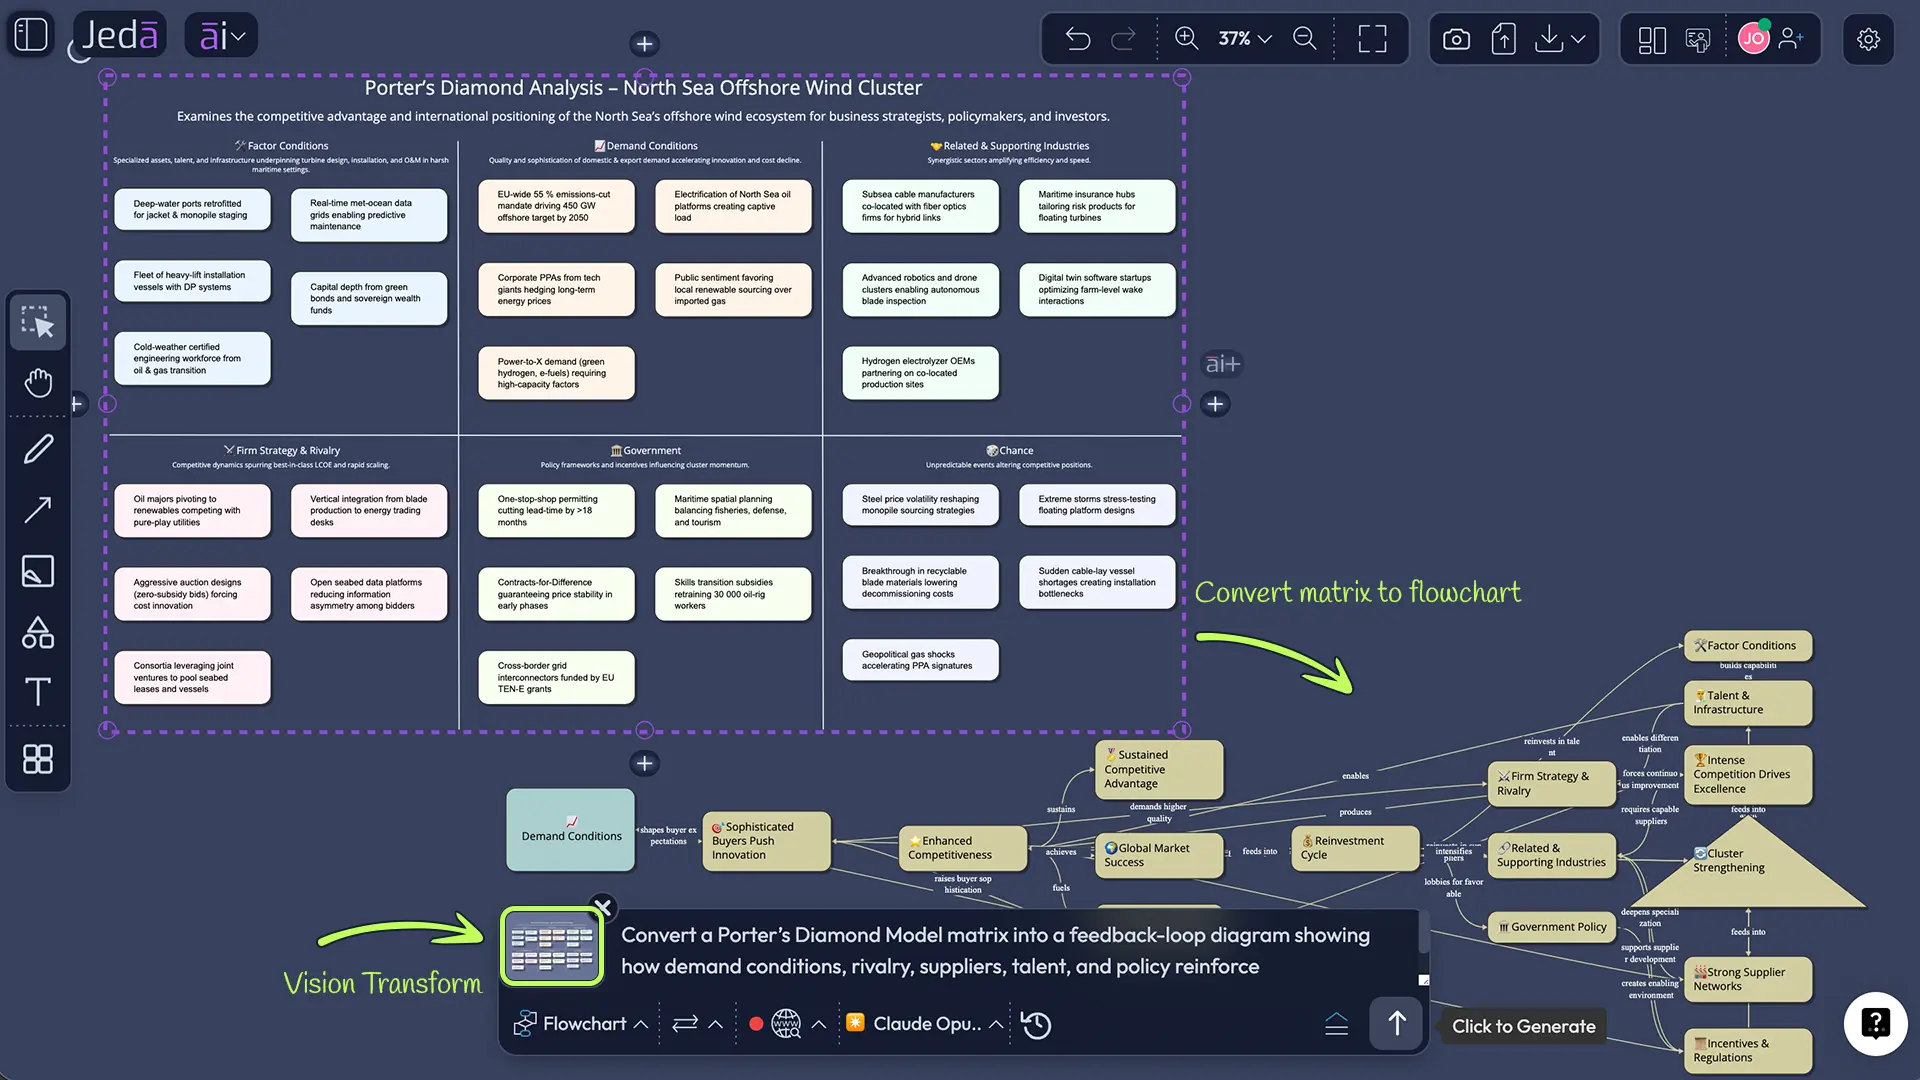The image size is (1920, 1080).
Task: Click the attached matrix image thumbnail
Action: [552, 946]
